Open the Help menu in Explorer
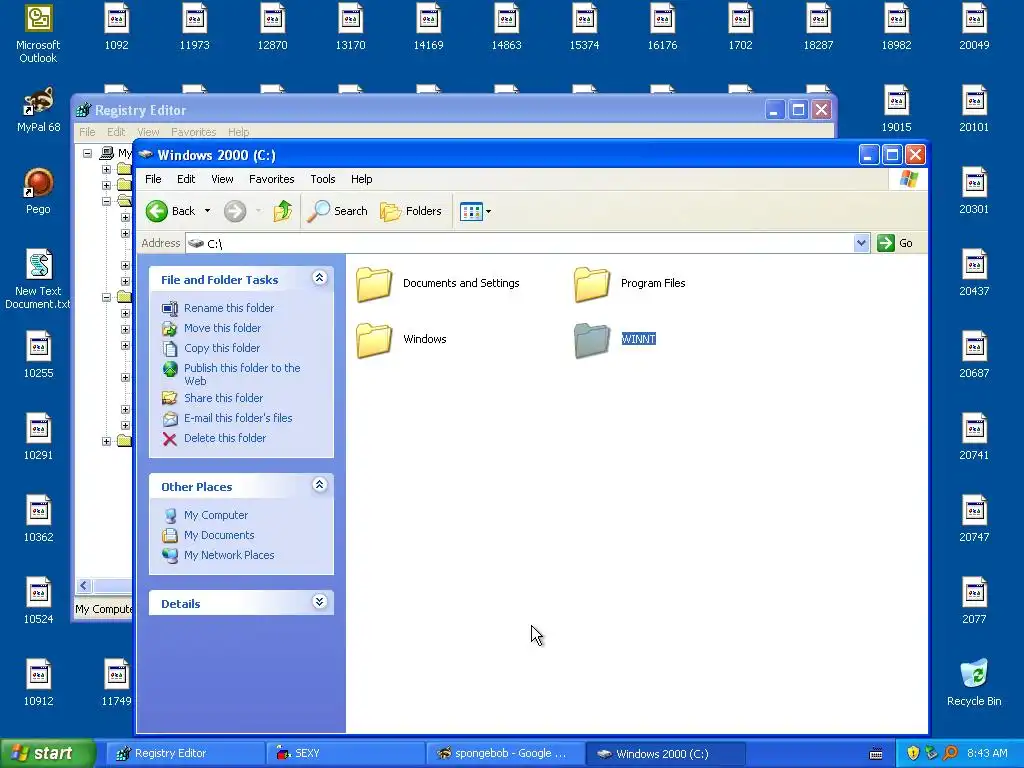Screen dimensions: 1024x768 pyautogui.click(x=361, y=179)
